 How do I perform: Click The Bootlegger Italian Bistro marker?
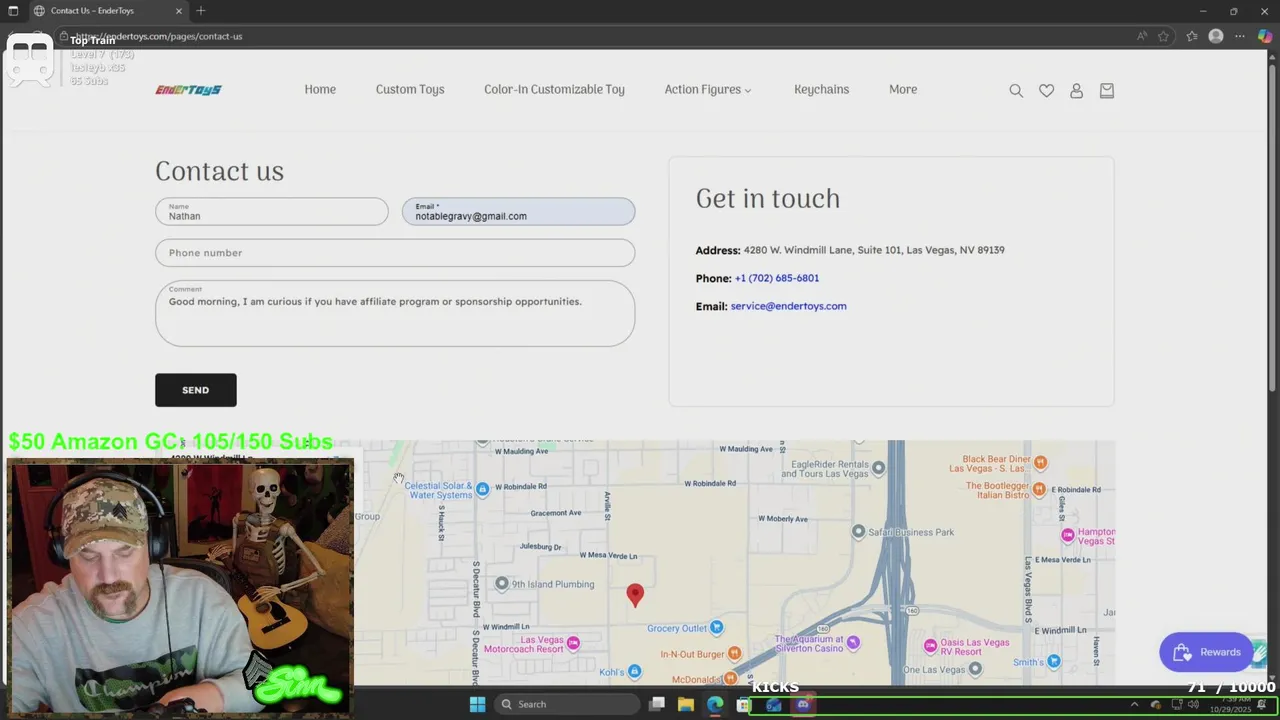(1040, 489)
